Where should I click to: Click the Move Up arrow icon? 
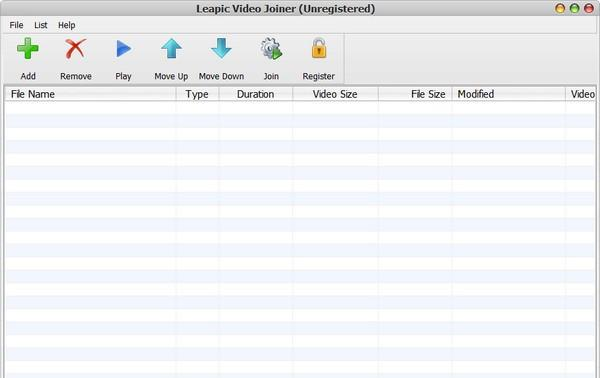tap(171, 49)
